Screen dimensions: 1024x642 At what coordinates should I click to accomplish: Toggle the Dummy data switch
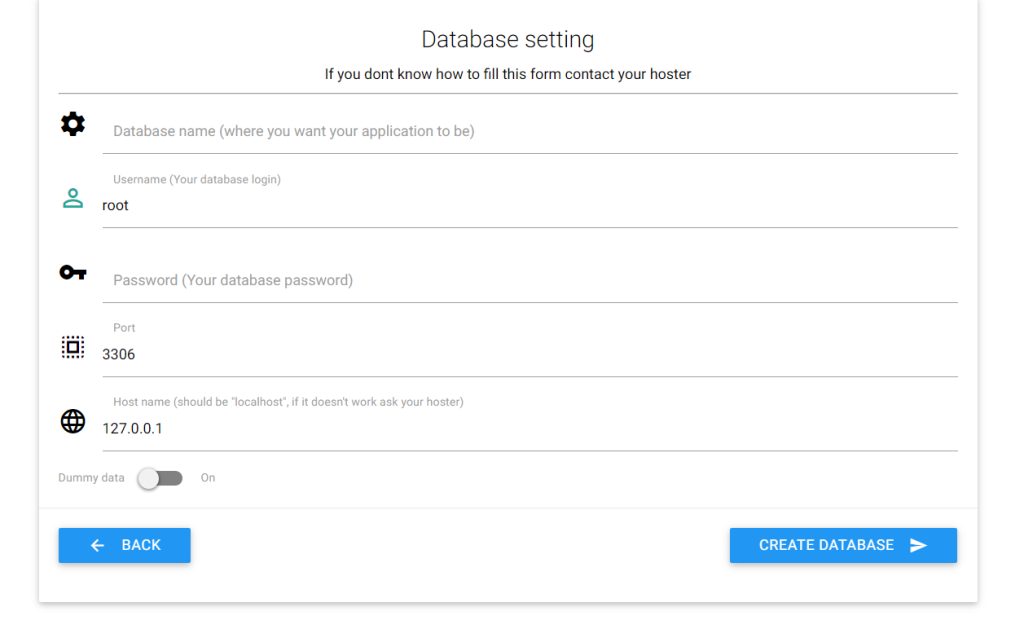click(x=160, y=478)
